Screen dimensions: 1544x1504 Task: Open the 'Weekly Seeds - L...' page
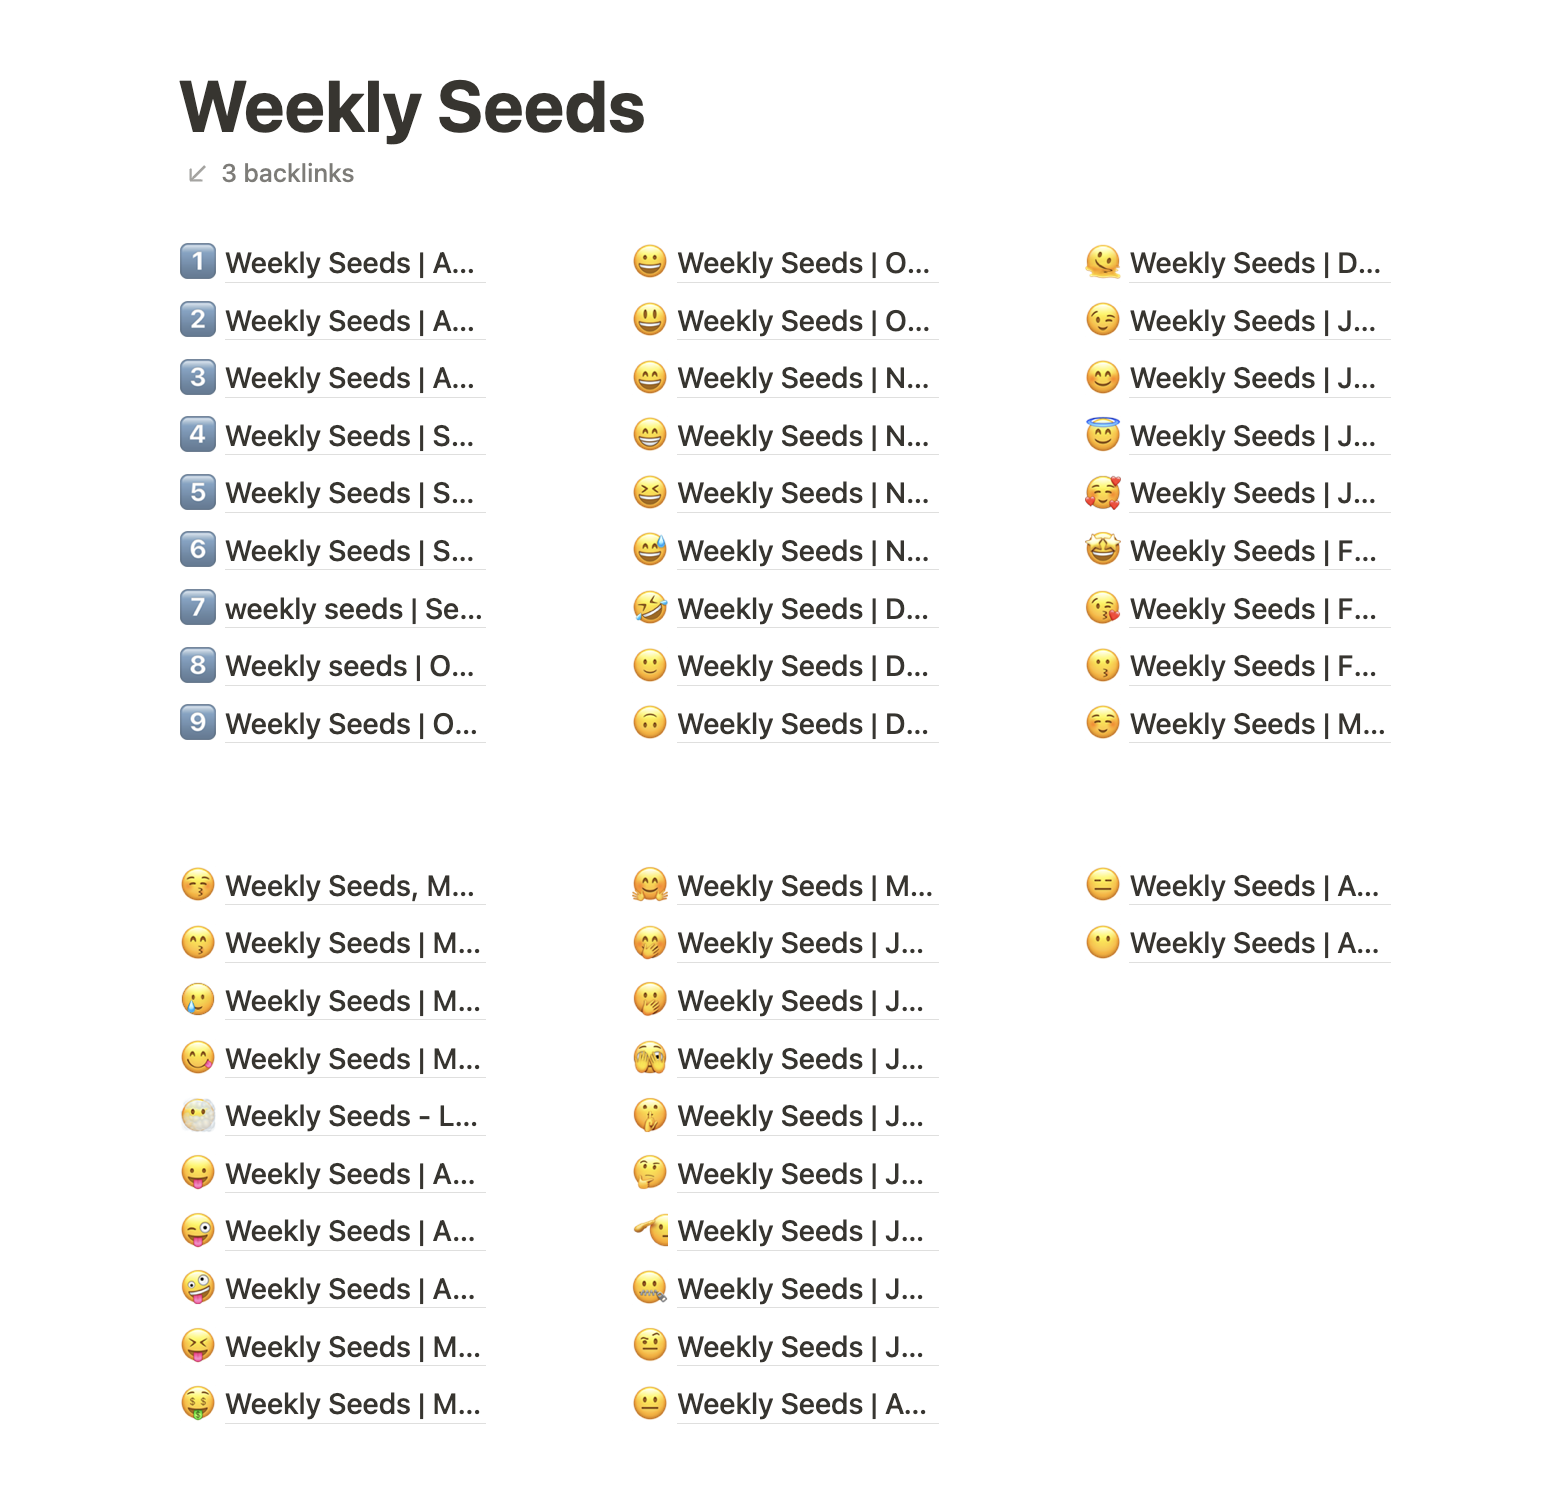(x=352, y=1116)
